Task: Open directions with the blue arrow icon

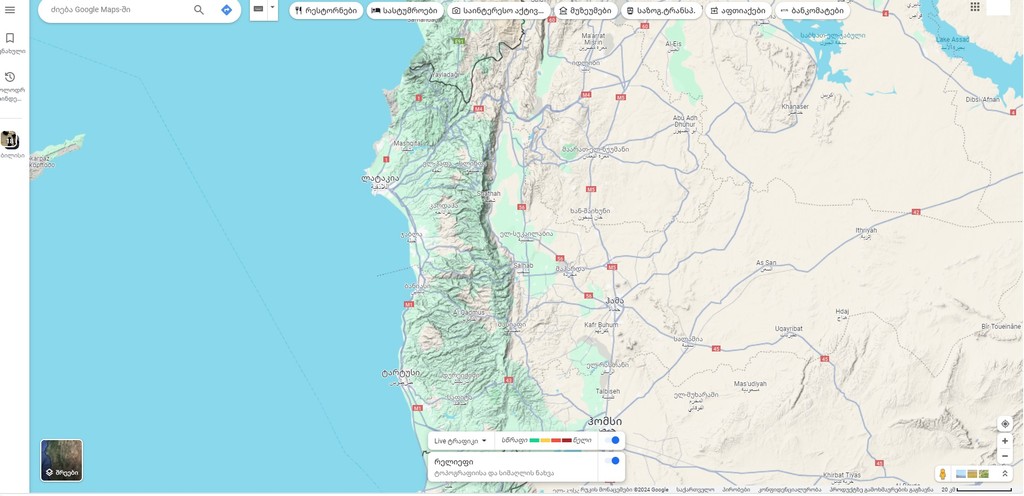Action: [x=226, y=10]
